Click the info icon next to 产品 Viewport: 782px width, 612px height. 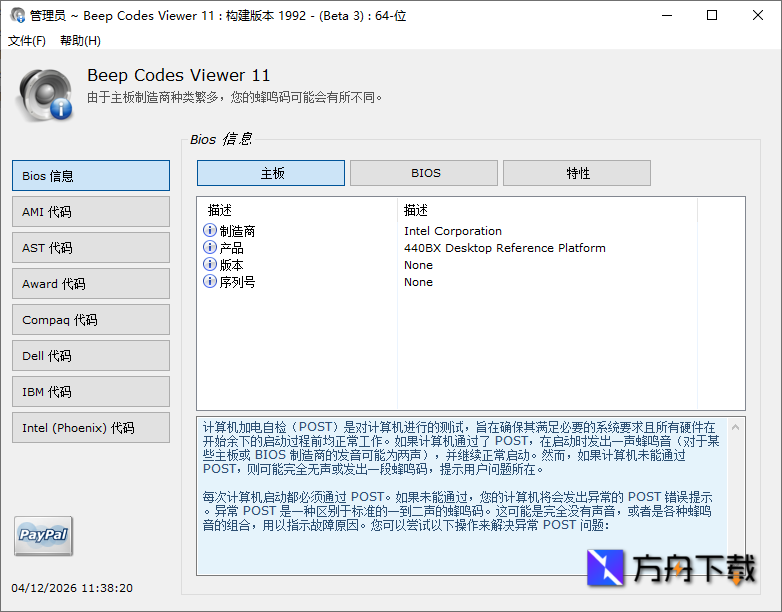coord(210,247)
